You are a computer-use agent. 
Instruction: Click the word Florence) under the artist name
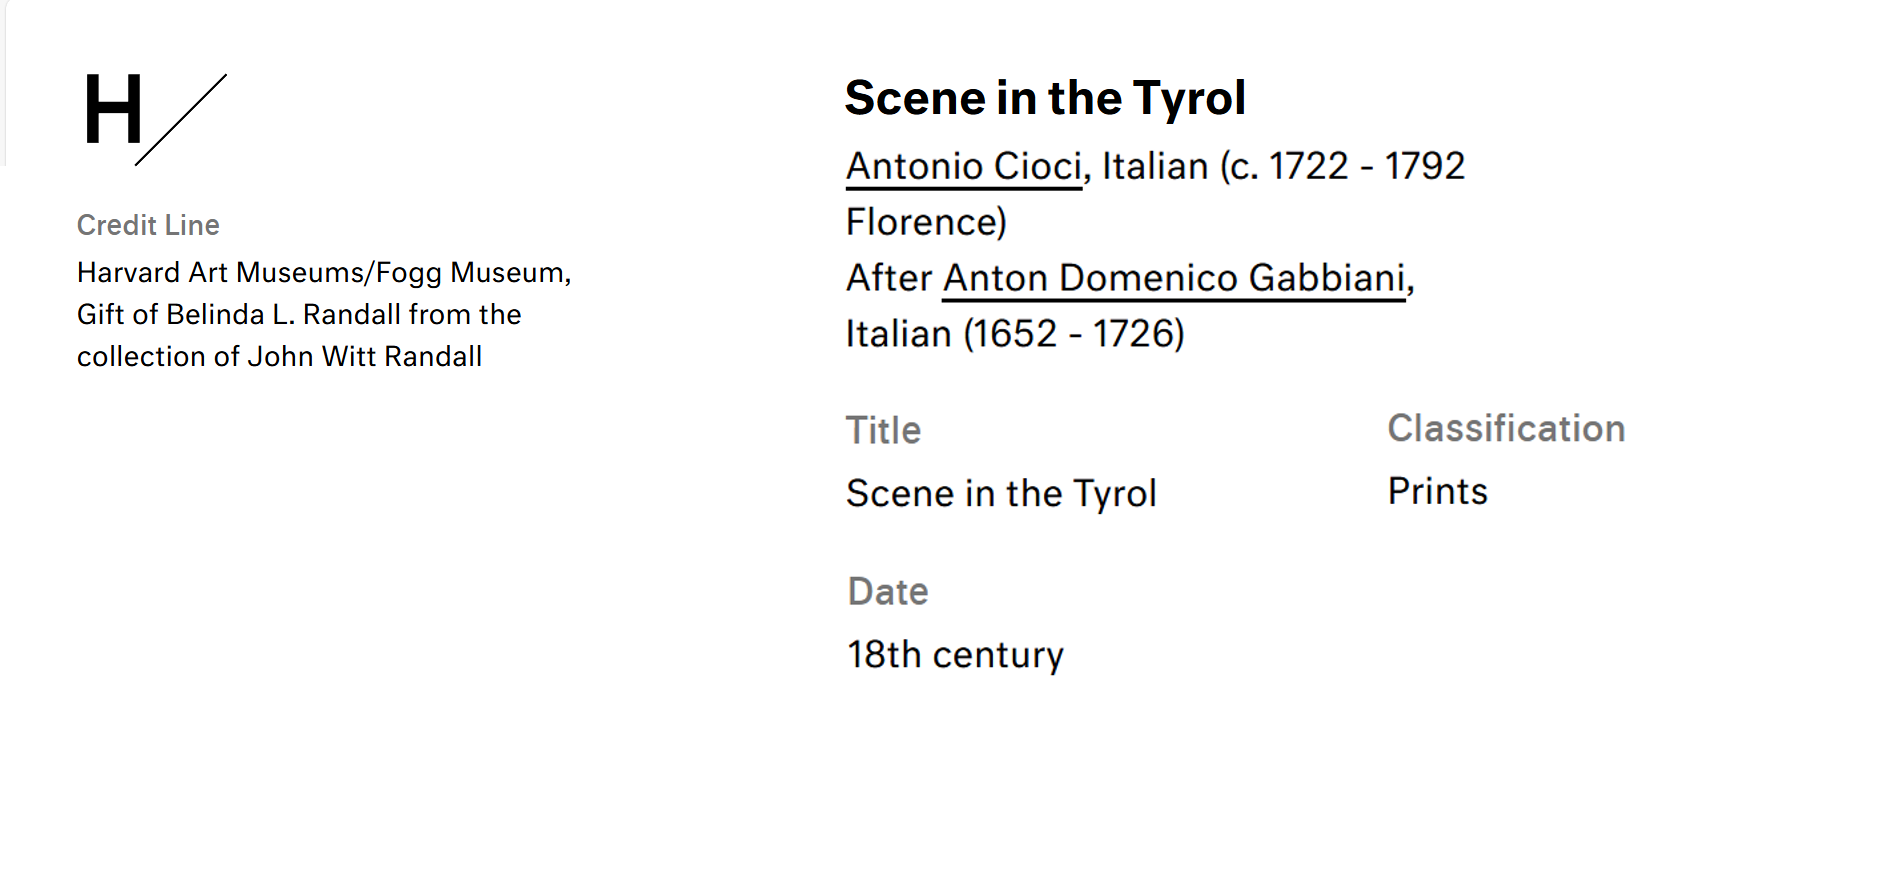pyautogui.click(x=926, y=222)
